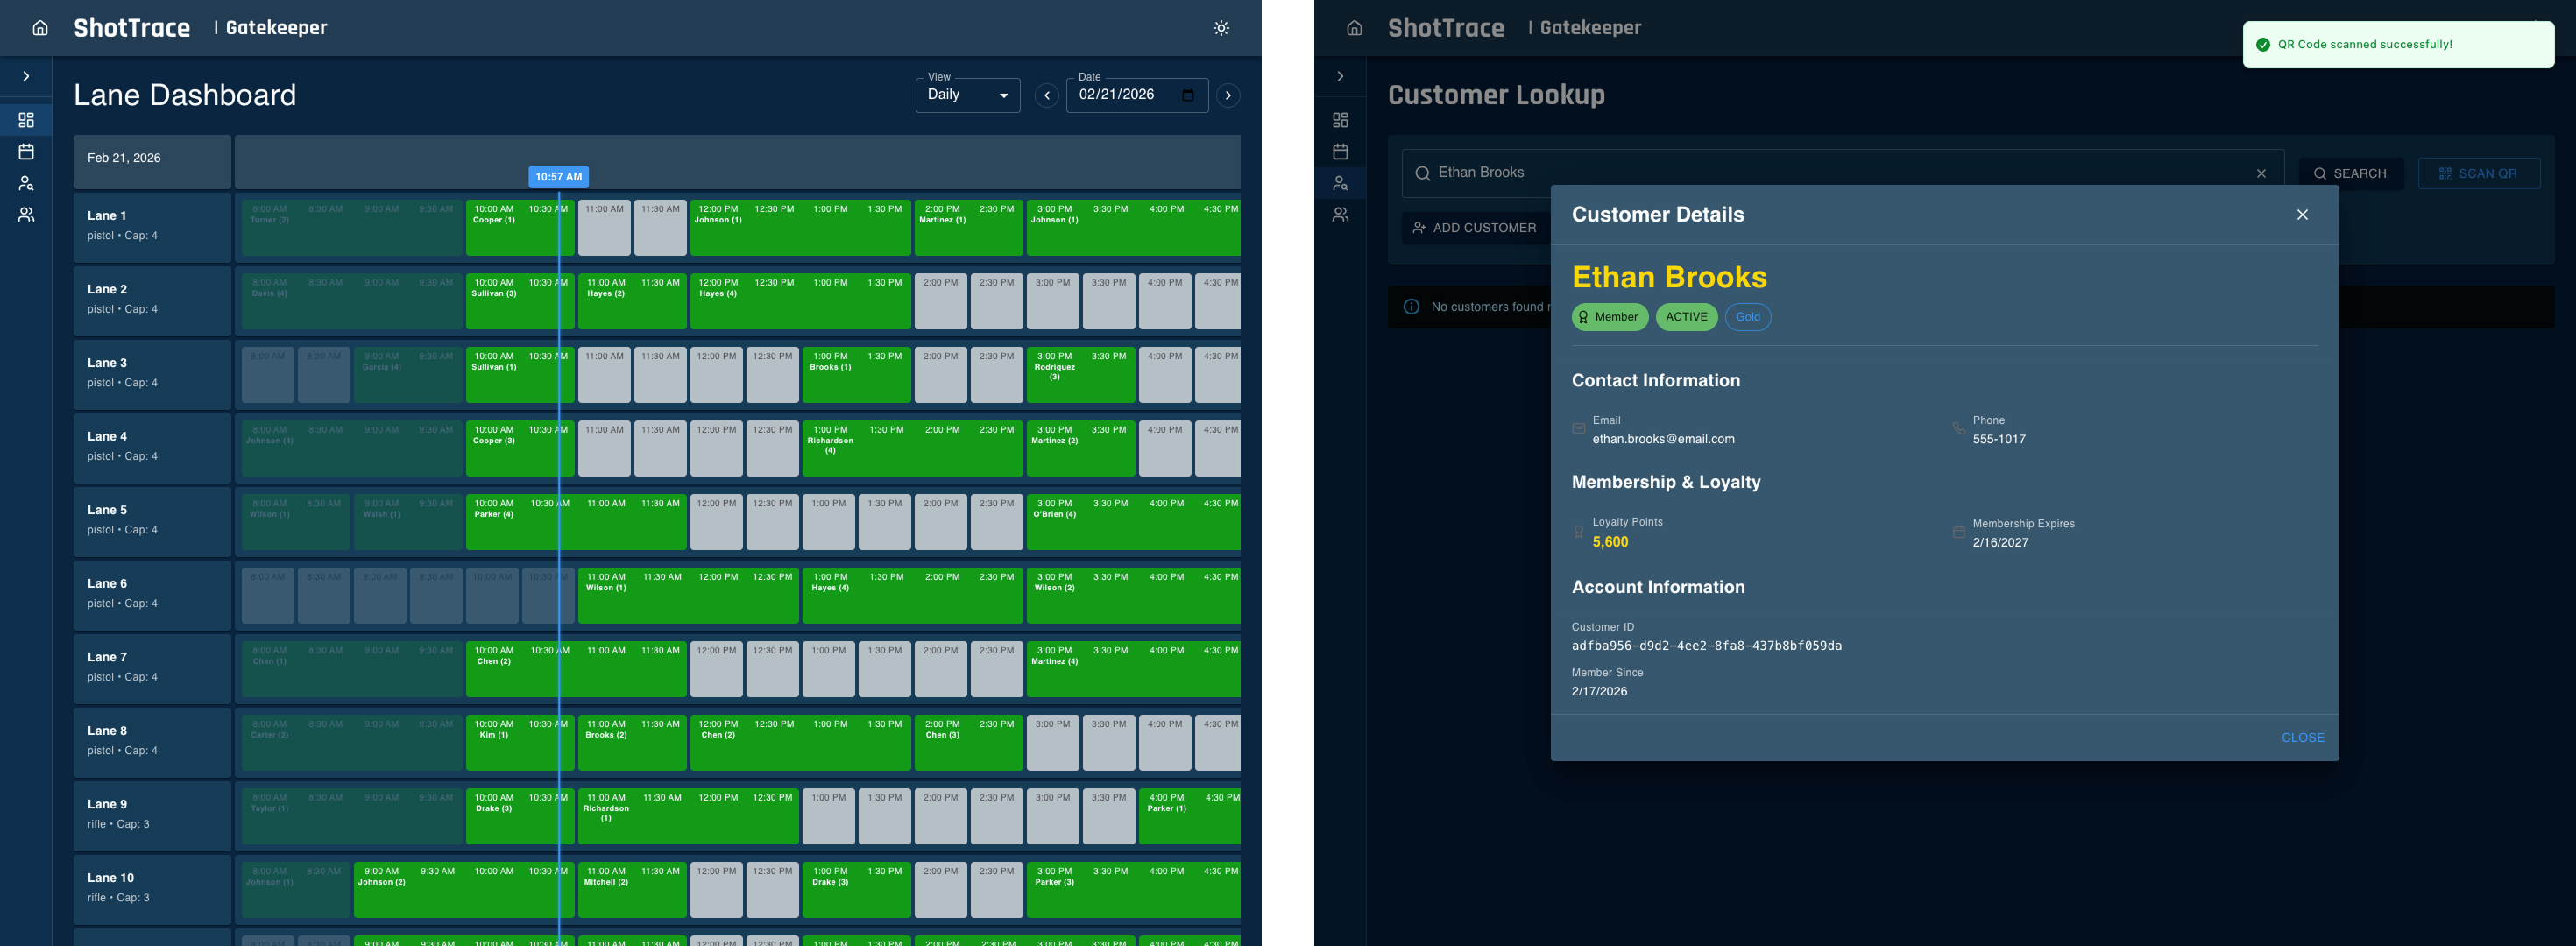Toggle light/dark theme sun icon
This screenshot has width=2576, height=946.
[x=1221, y=28]
